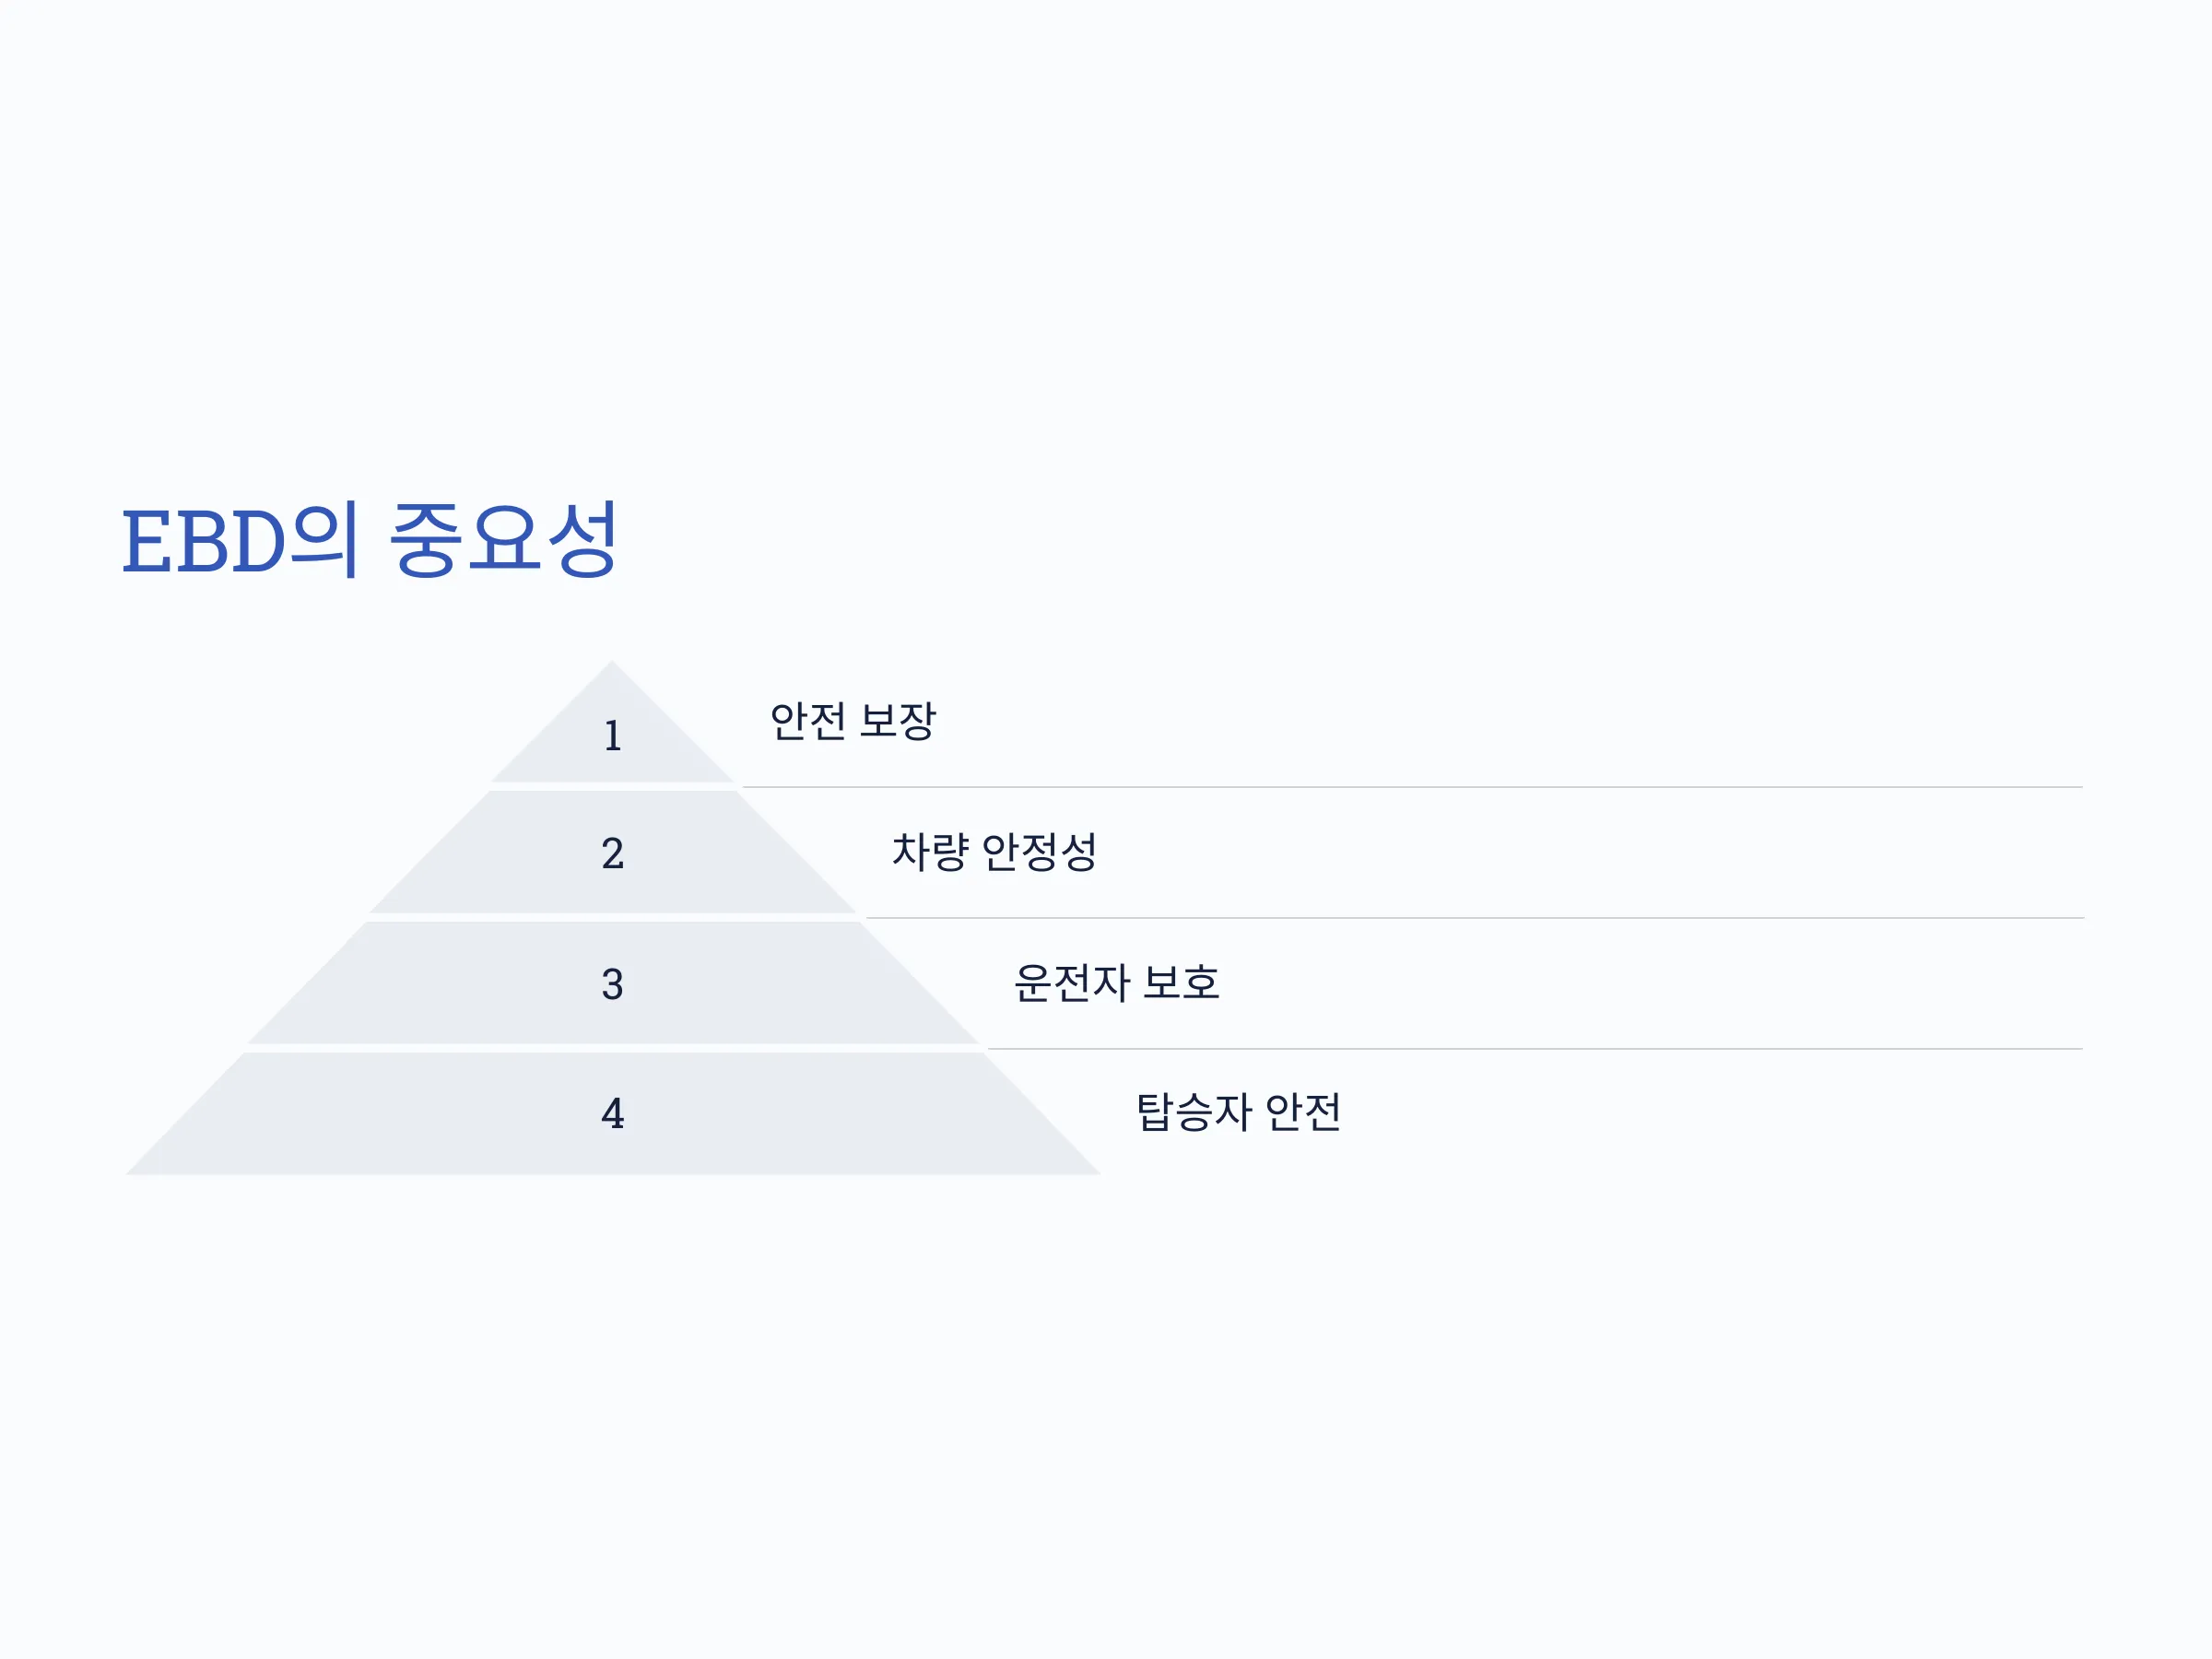This screenshot has height=1659, width=2212.
Task: Click the word "차량" beside tier 2
Action: tap(931, 852)
